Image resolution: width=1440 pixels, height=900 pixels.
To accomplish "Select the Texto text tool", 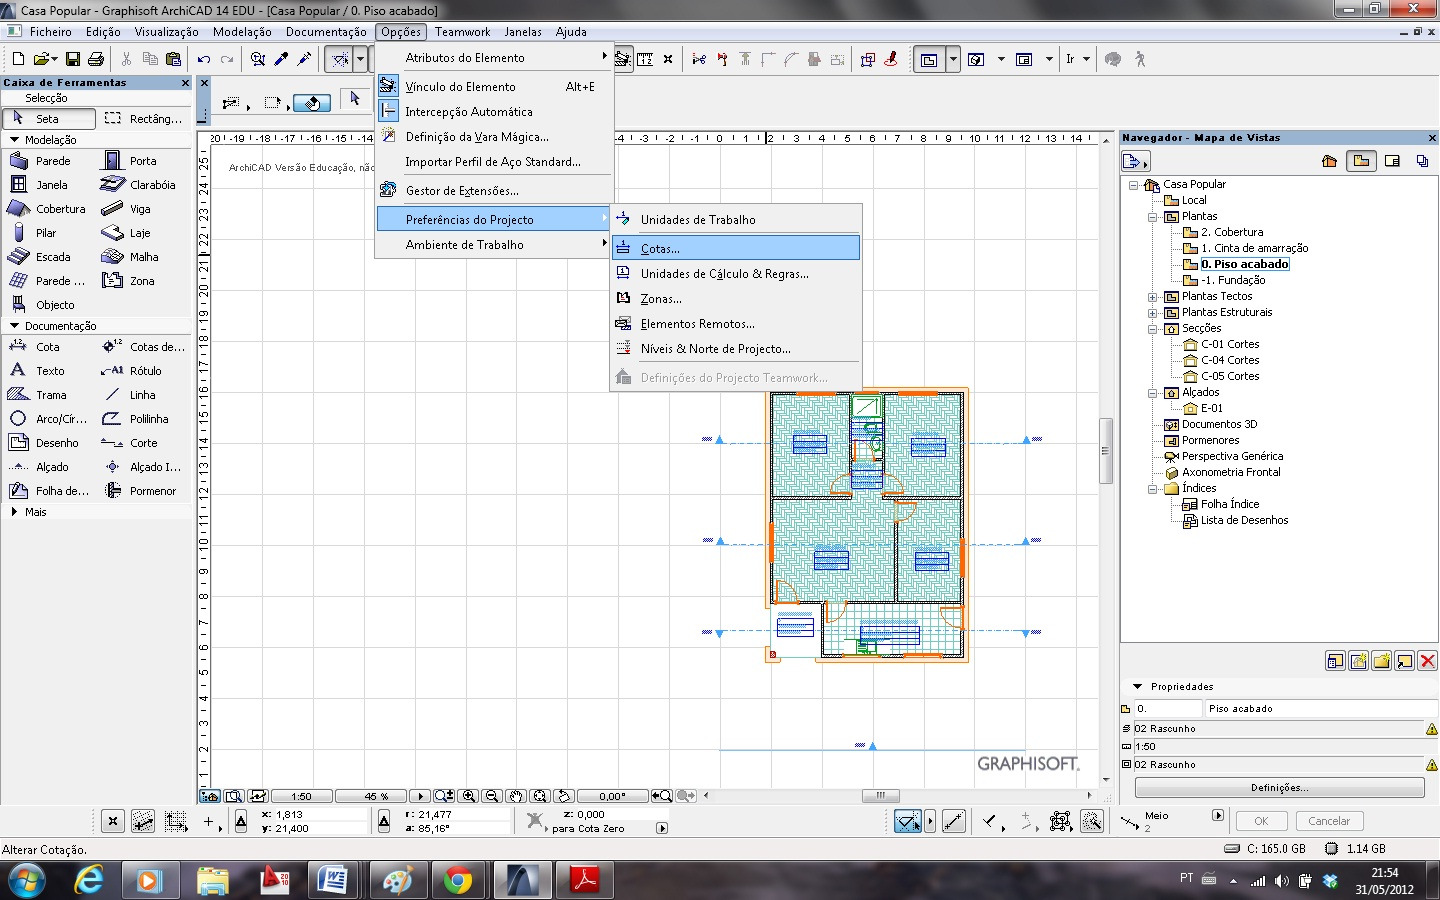I will coord(48,370).
